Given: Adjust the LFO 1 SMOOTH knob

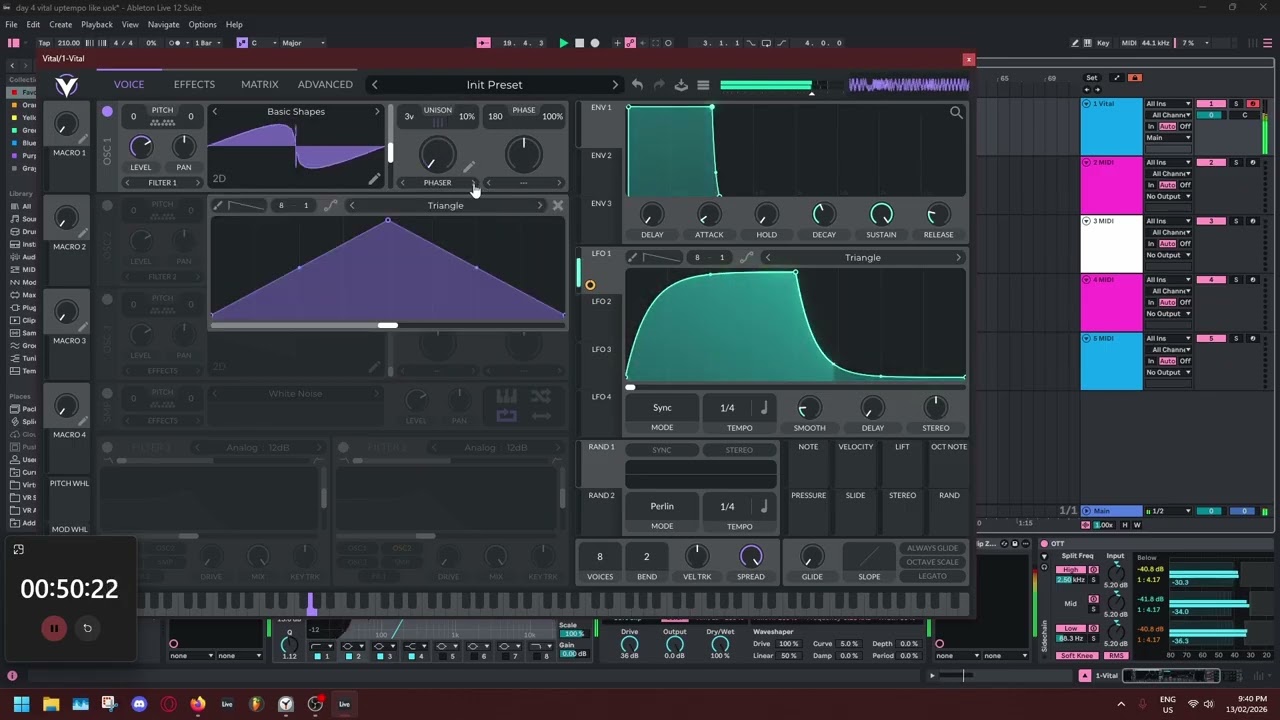Looking at the screenshot, I should pyautogui.click(x=809, y=407).
